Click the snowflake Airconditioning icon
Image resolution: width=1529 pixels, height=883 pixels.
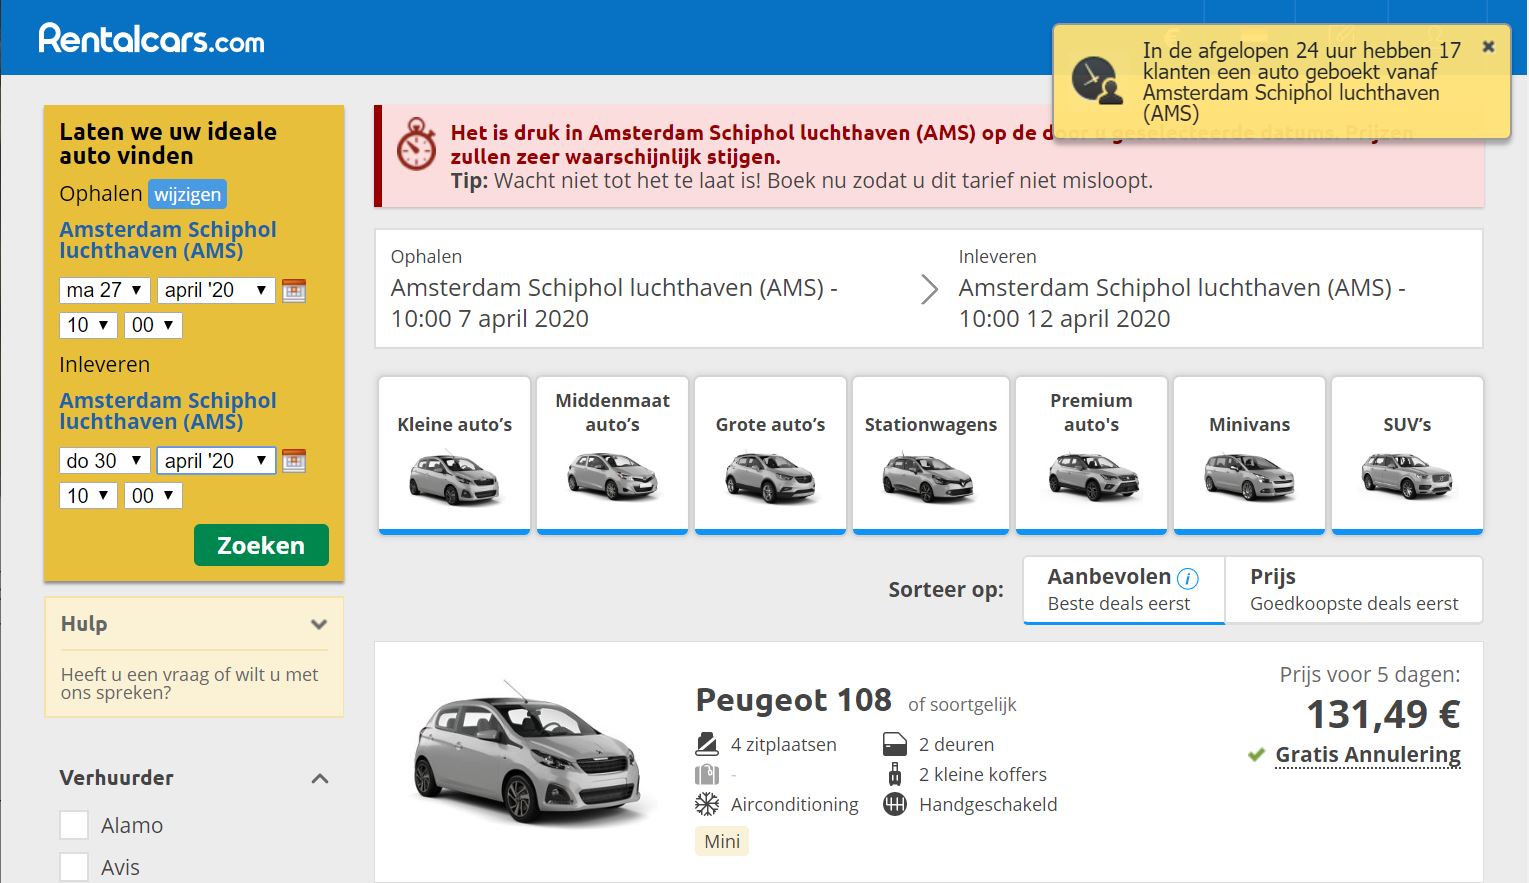pyautogui.click(x=707, y=804)
